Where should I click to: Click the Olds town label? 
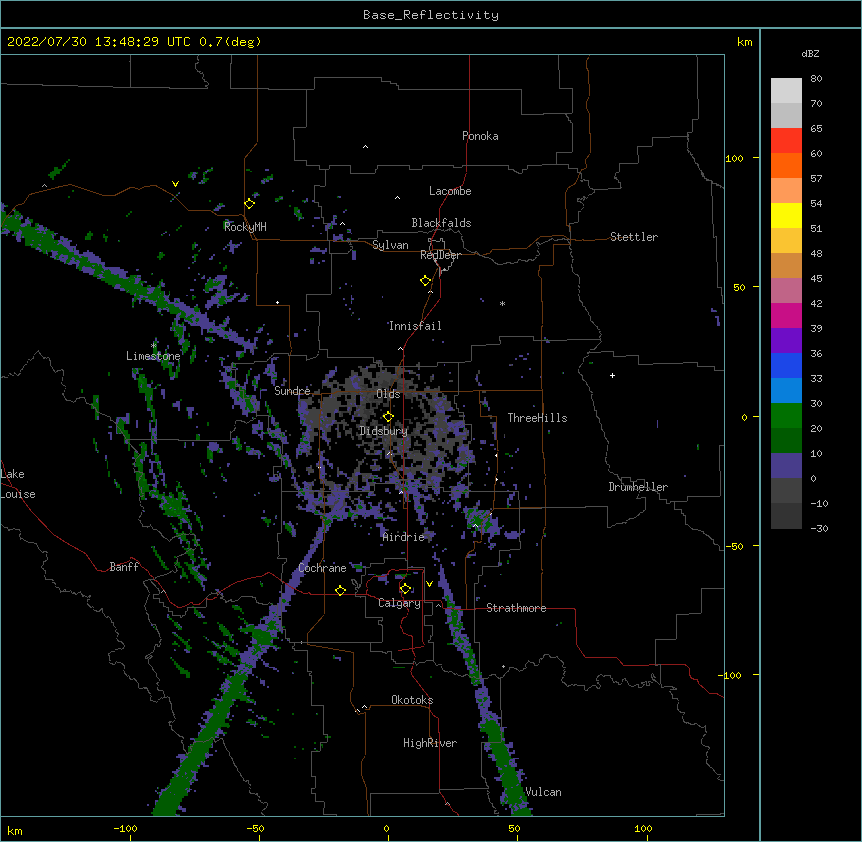[388, 394]
